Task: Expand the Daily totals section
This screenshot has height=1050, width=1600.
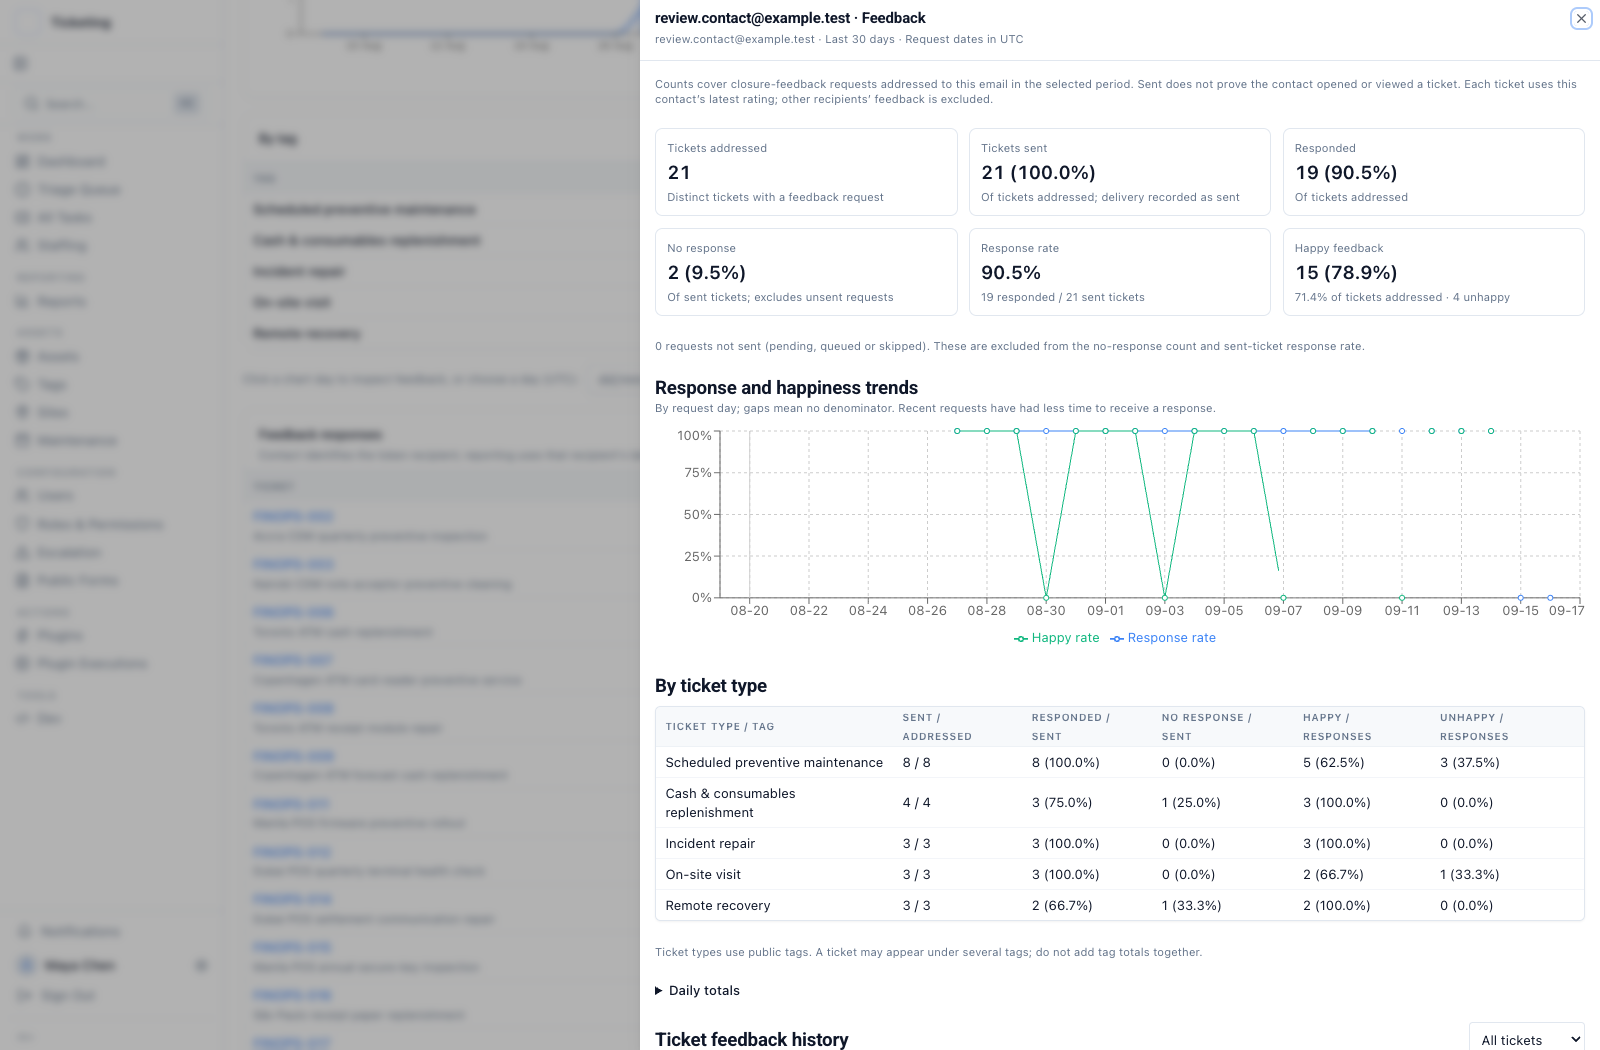Action: pos(698,991)
